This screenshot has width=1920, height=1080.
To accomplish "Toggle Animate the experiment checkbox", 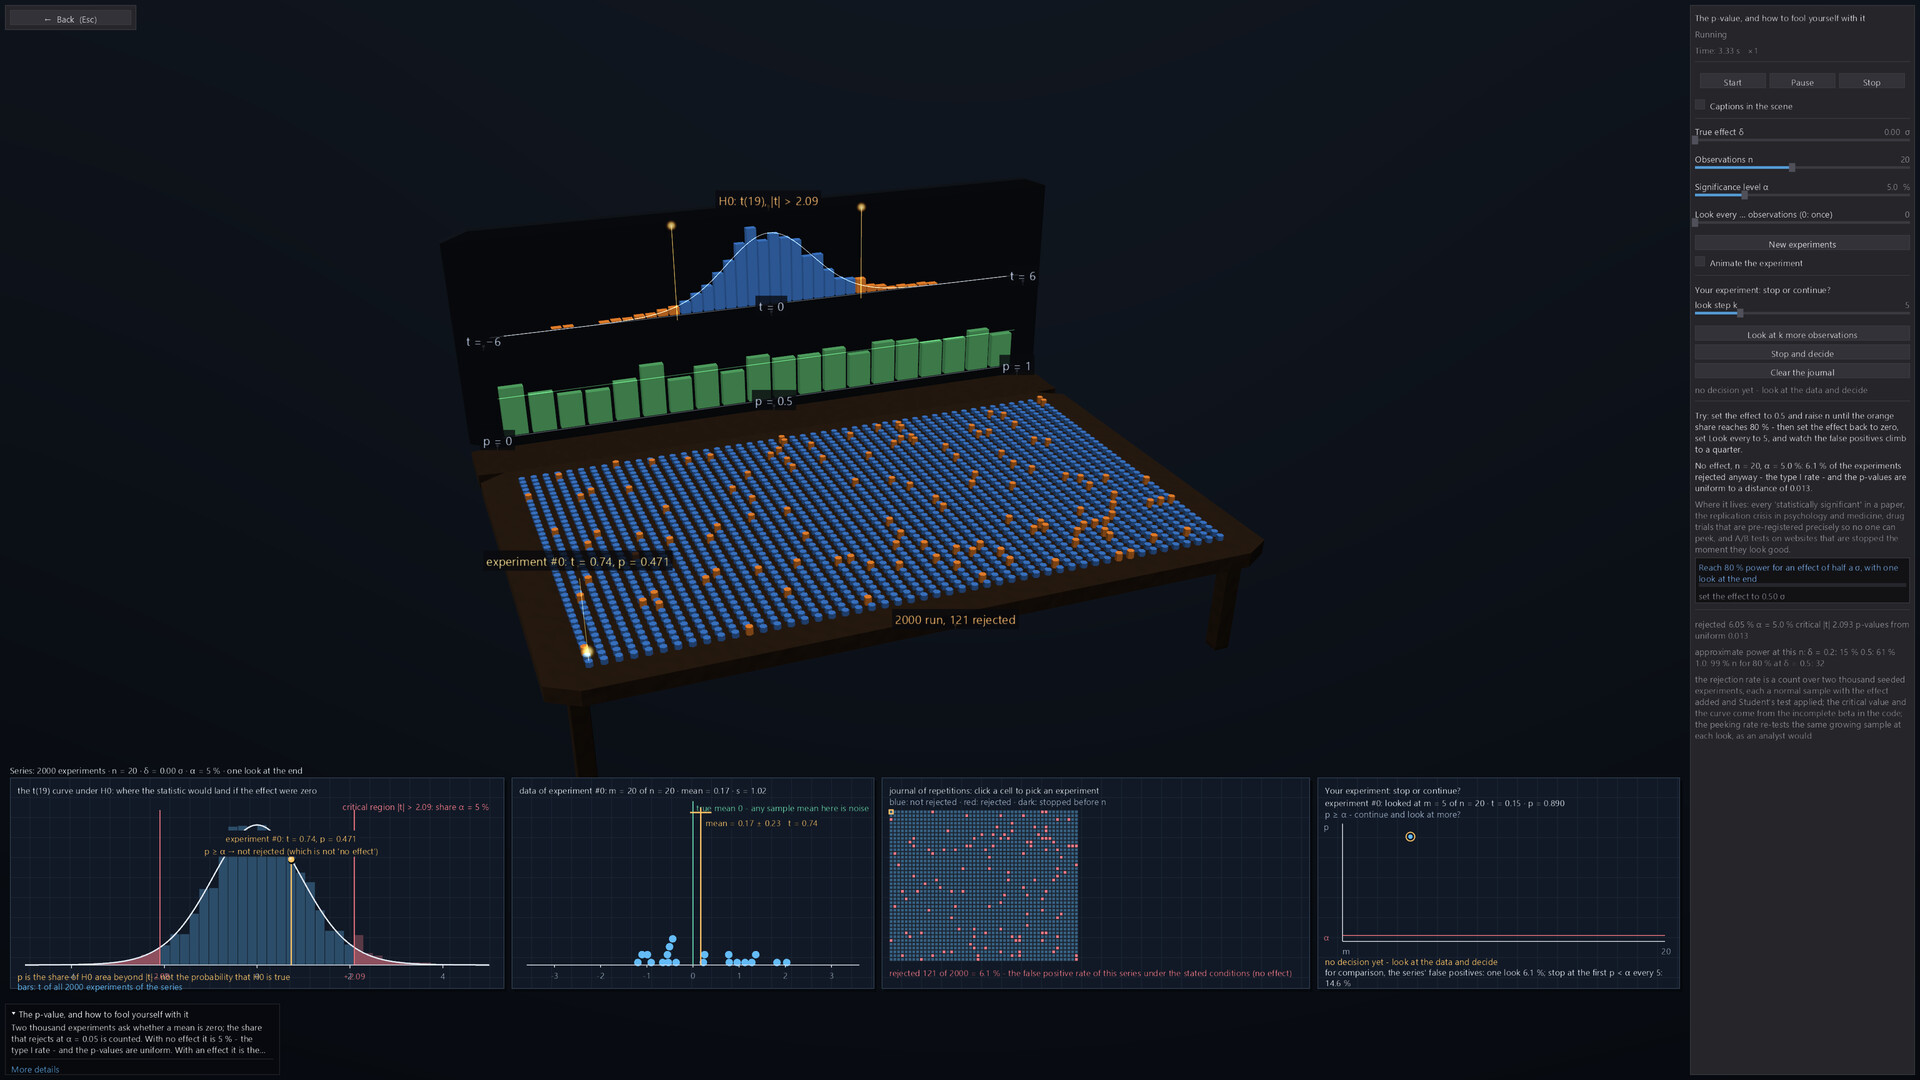I will point(1700,262).
